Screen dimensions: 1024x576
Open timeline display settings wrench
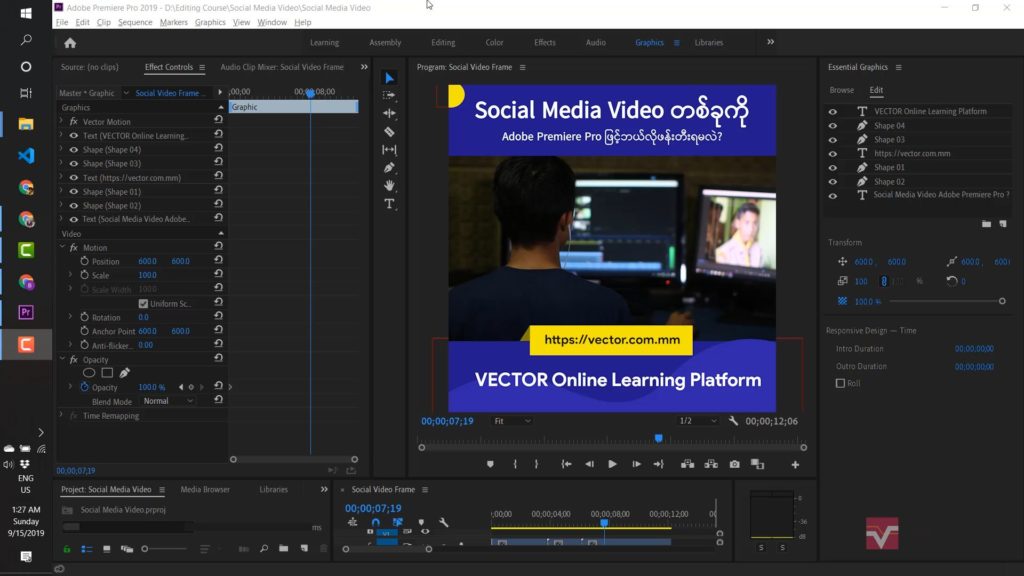[443, 522]
